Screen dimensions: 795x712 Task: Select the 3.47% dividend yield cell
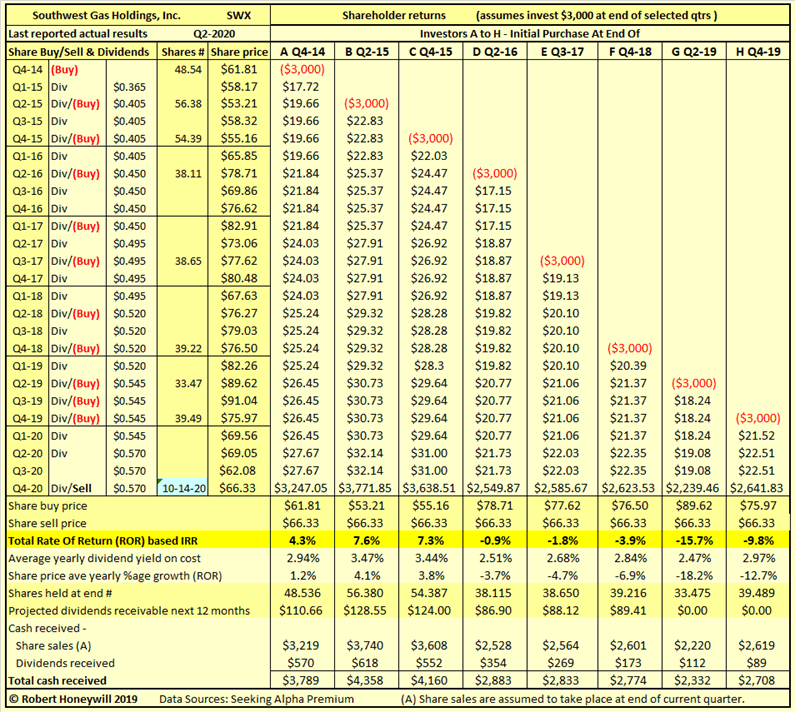pyautogui.click(x=367, y=558)
